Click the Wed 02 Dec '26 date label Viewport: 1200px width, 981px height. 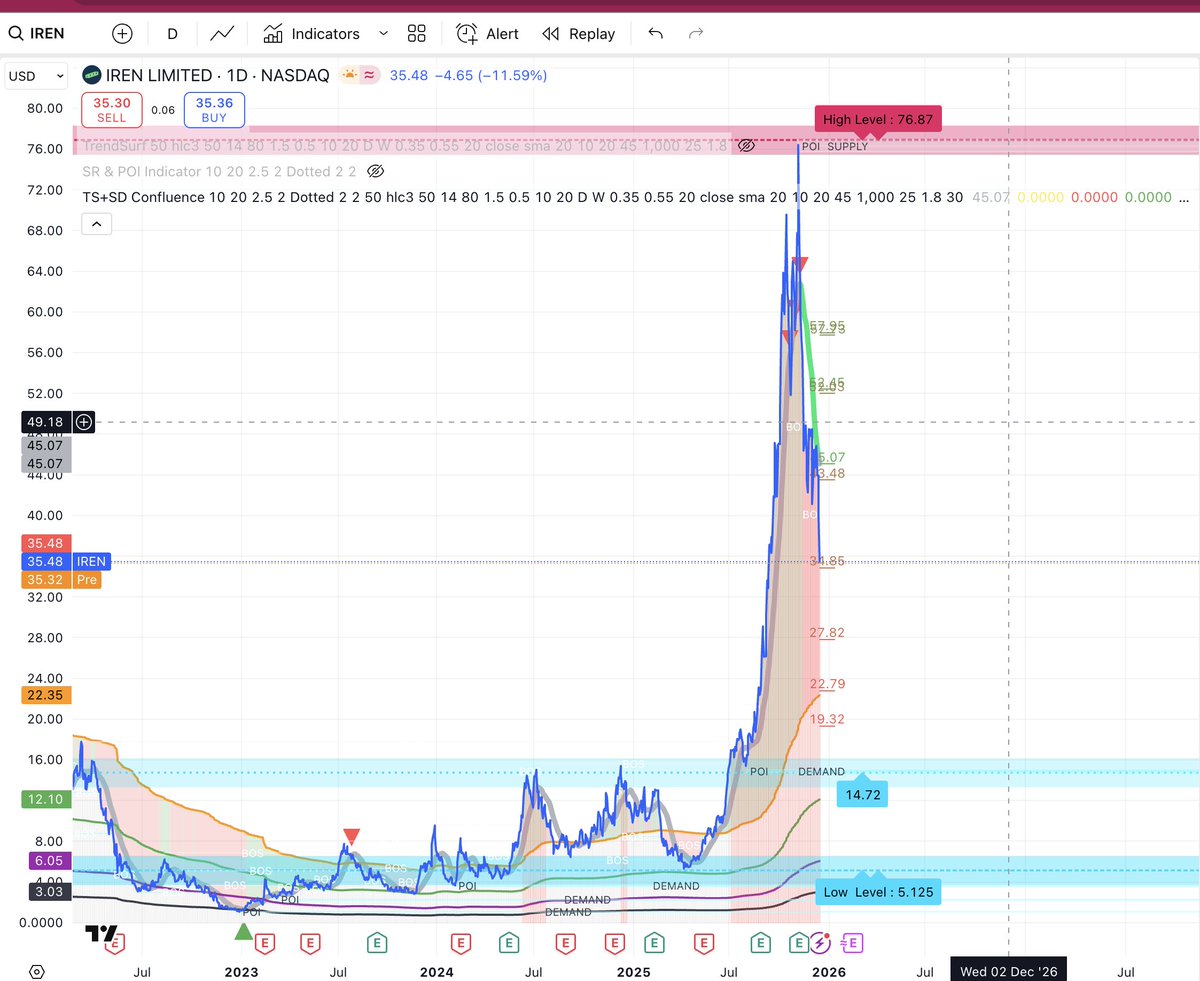click(x=1008, y=971)
